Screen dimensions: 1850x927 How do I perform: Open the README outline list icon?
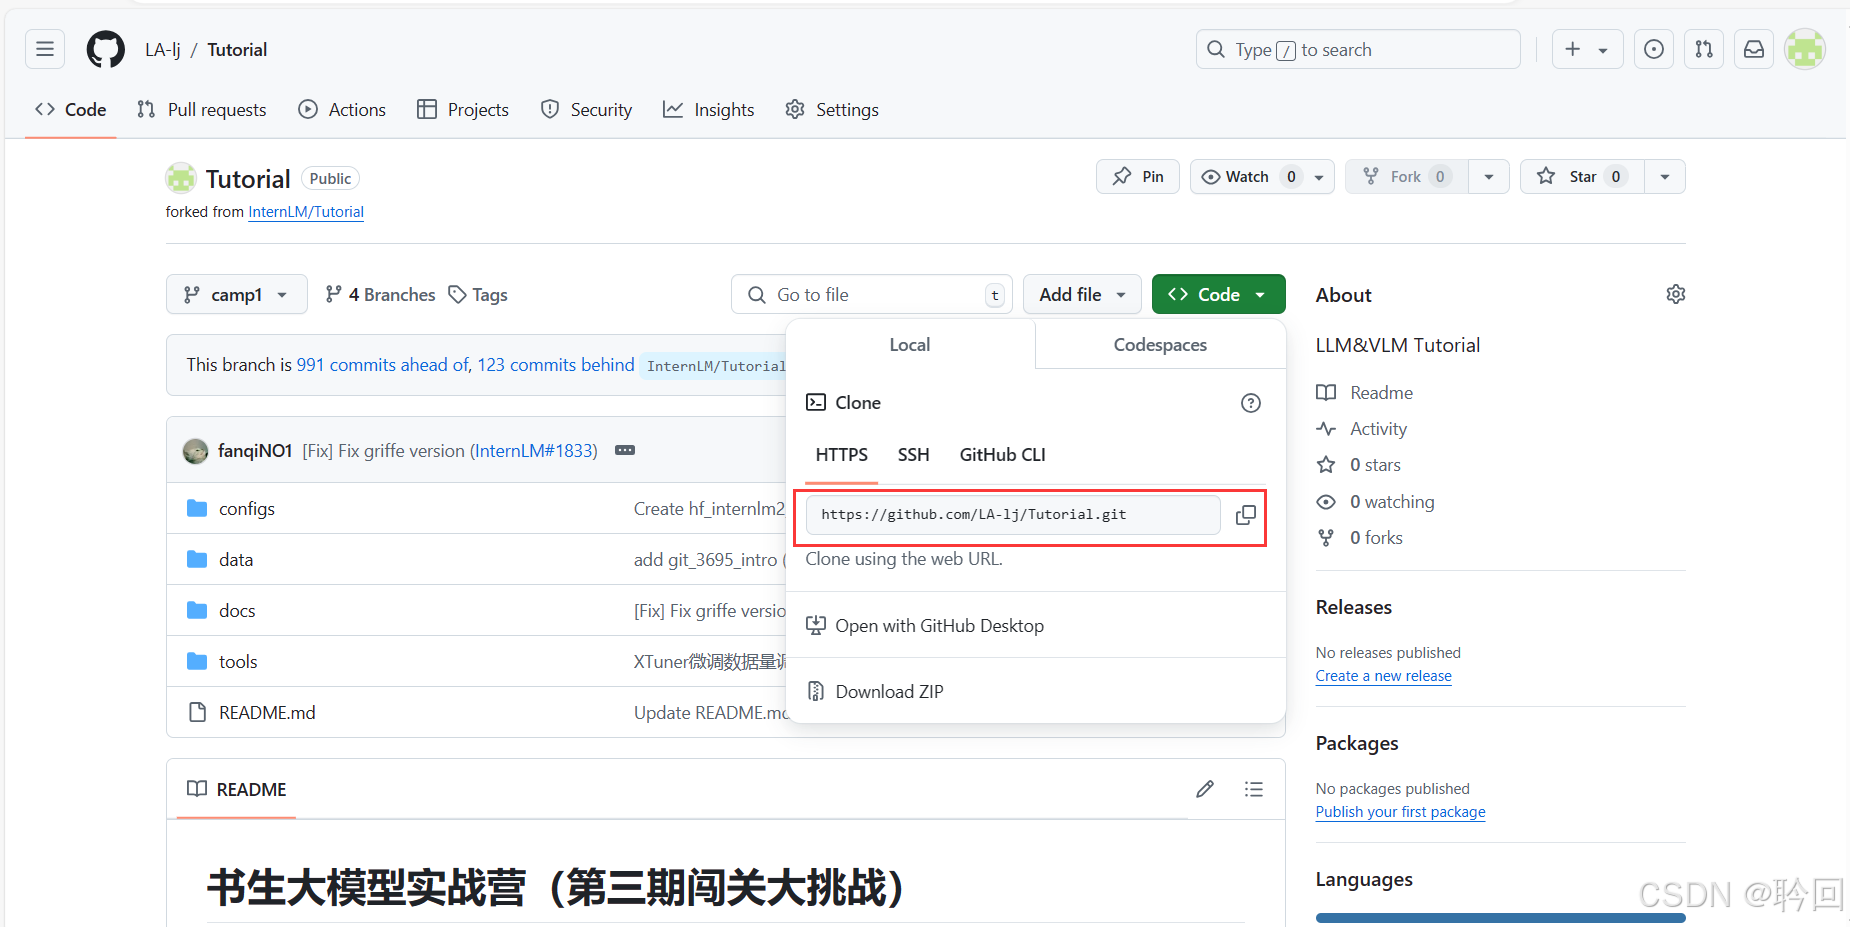click(1254, 789)
